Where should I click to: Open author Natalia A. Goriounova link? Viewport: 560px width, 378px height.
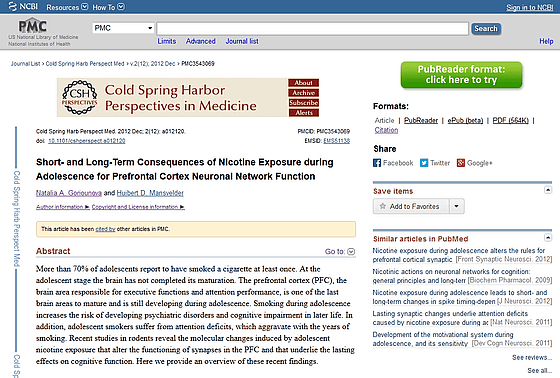(69, 193)
